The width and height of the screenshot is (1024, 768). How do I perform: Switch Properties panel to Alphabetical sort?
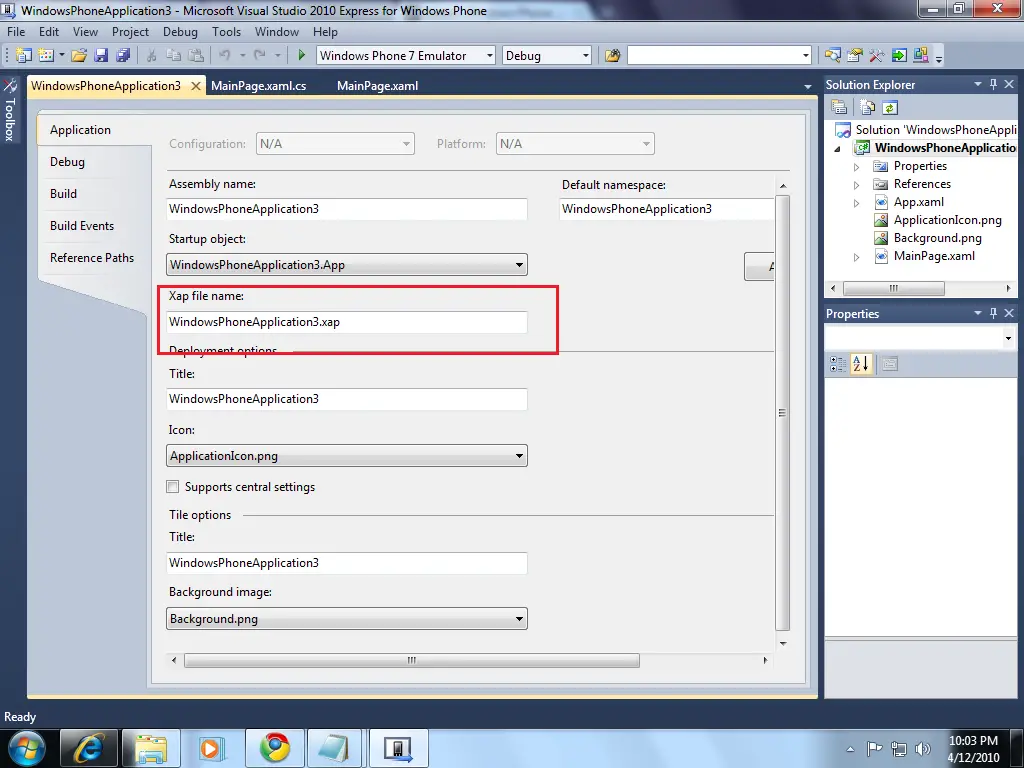(x=861, y=364)
